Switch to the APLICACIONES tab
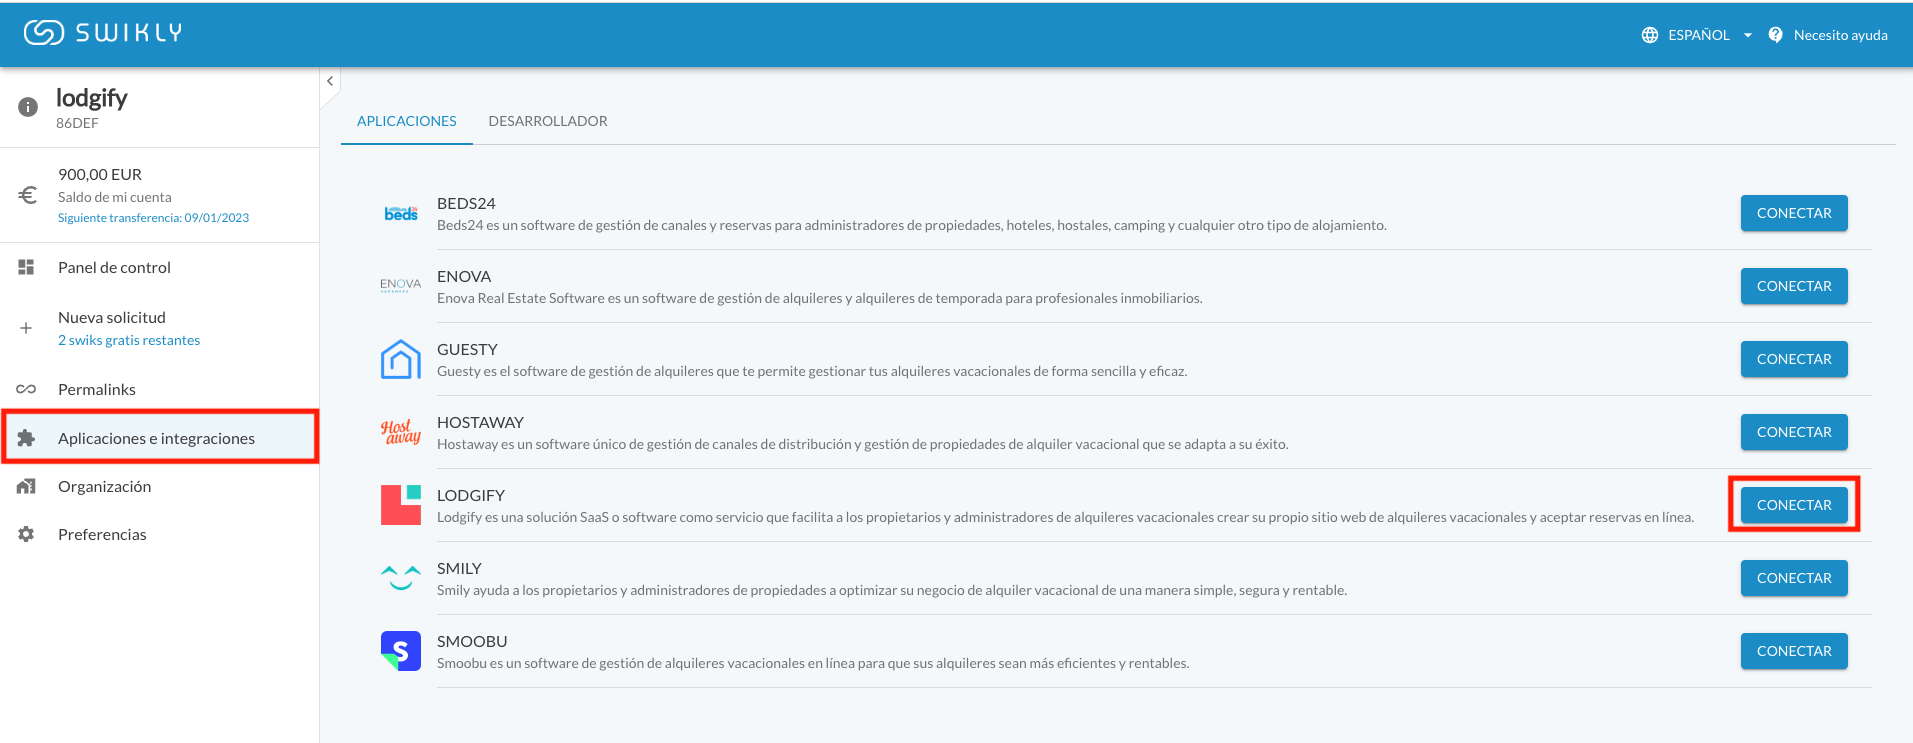This screenshot has width=1913, height=743. (x=407, y=121)
